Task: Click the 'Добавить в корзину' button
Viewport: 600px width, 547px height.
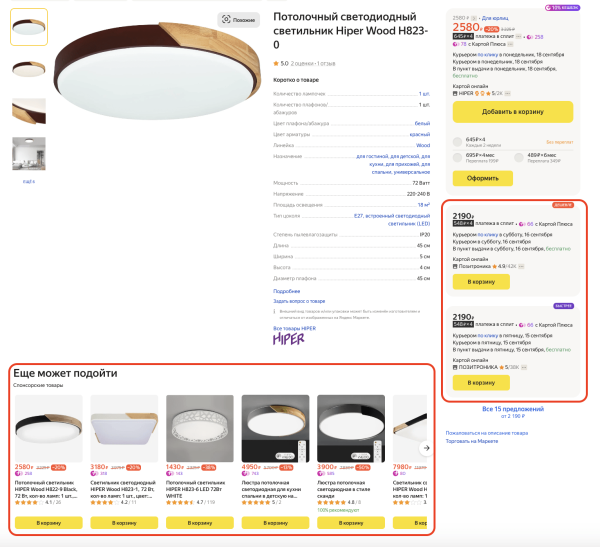Action: pyautogui.click(x=513, y=112)
